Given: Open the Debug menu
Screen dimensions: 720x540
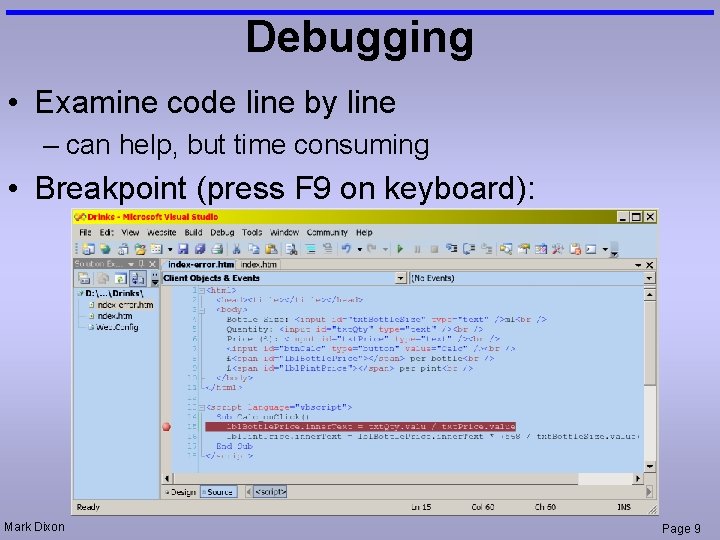Looking at the screenshot, I should (222, 232).
